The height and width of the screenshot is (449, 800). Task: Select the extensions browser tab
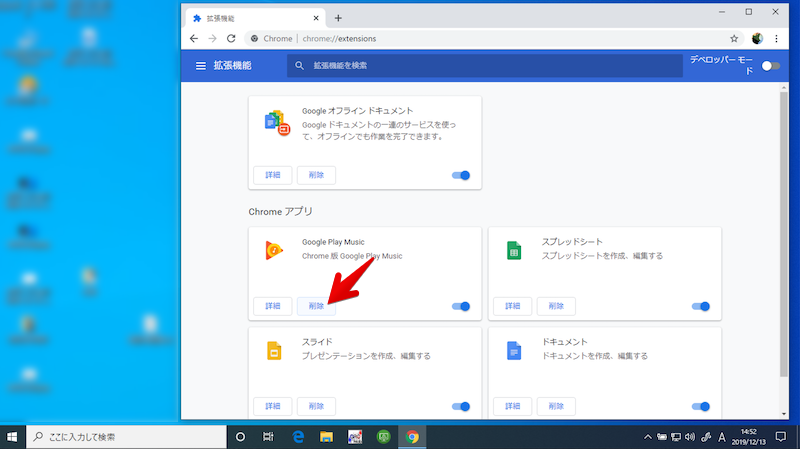click(255, 18)
